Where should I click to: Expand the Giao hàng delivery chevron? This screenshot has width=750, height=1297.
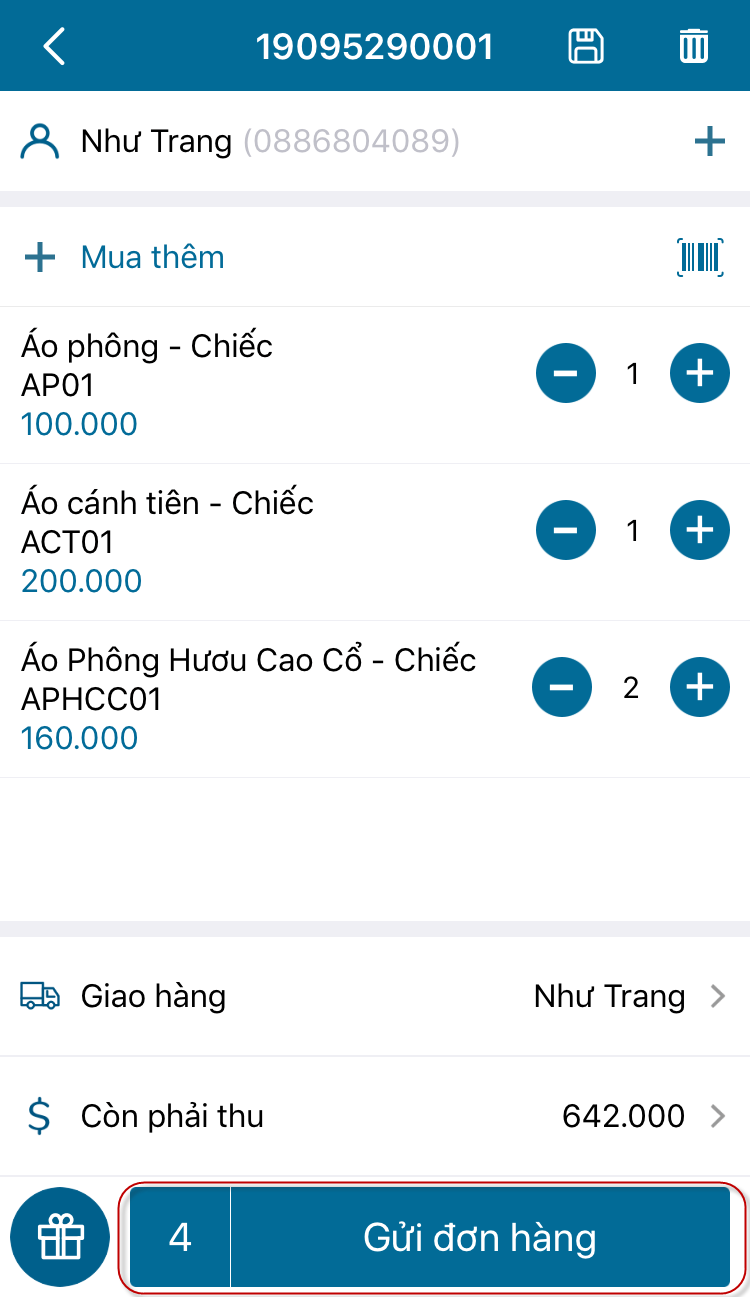717,996
